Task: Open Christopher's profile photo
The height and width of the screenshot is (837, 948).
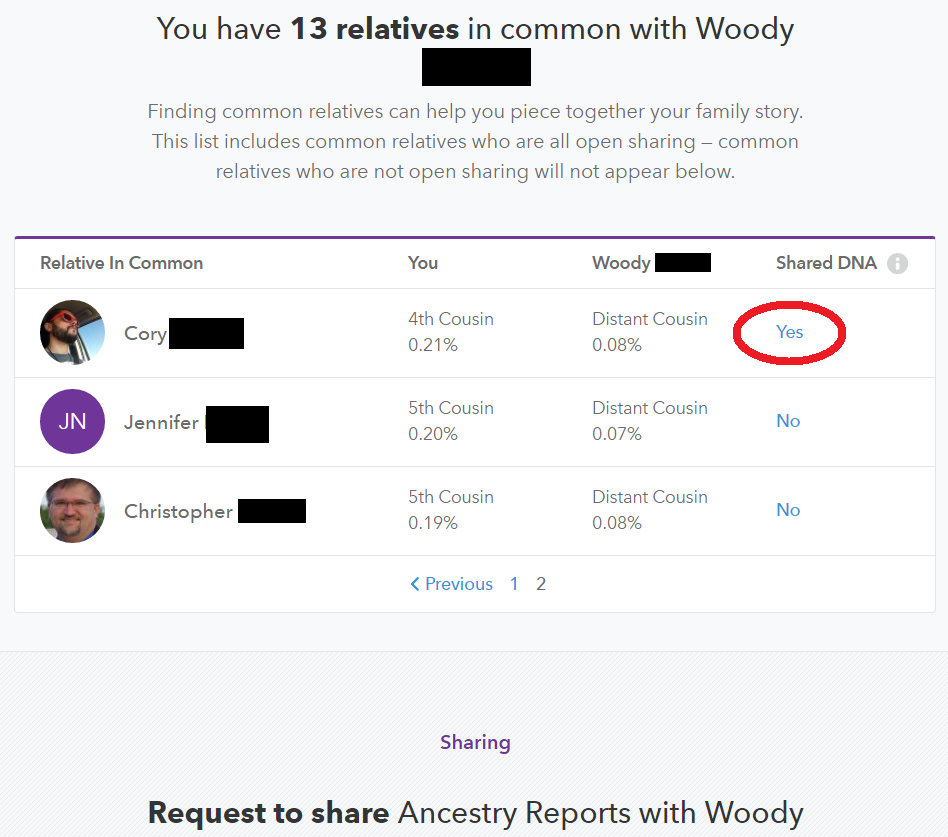Action: click(x=72, y=510)
